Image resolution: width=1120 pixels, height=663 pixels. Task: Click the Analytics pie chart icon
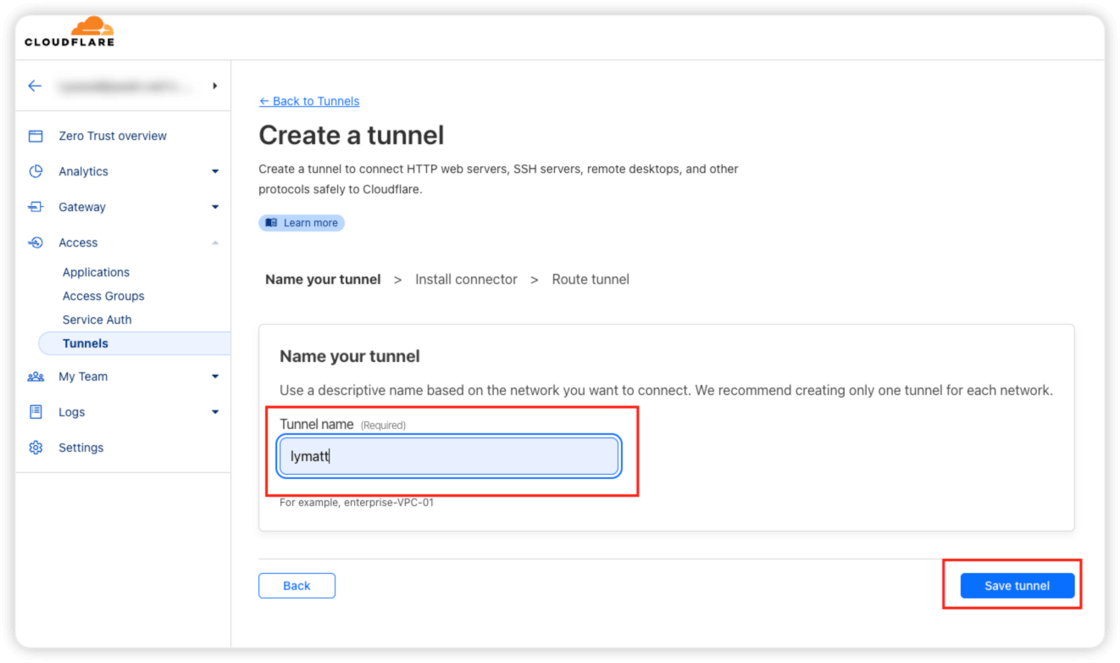coord(36,171)
